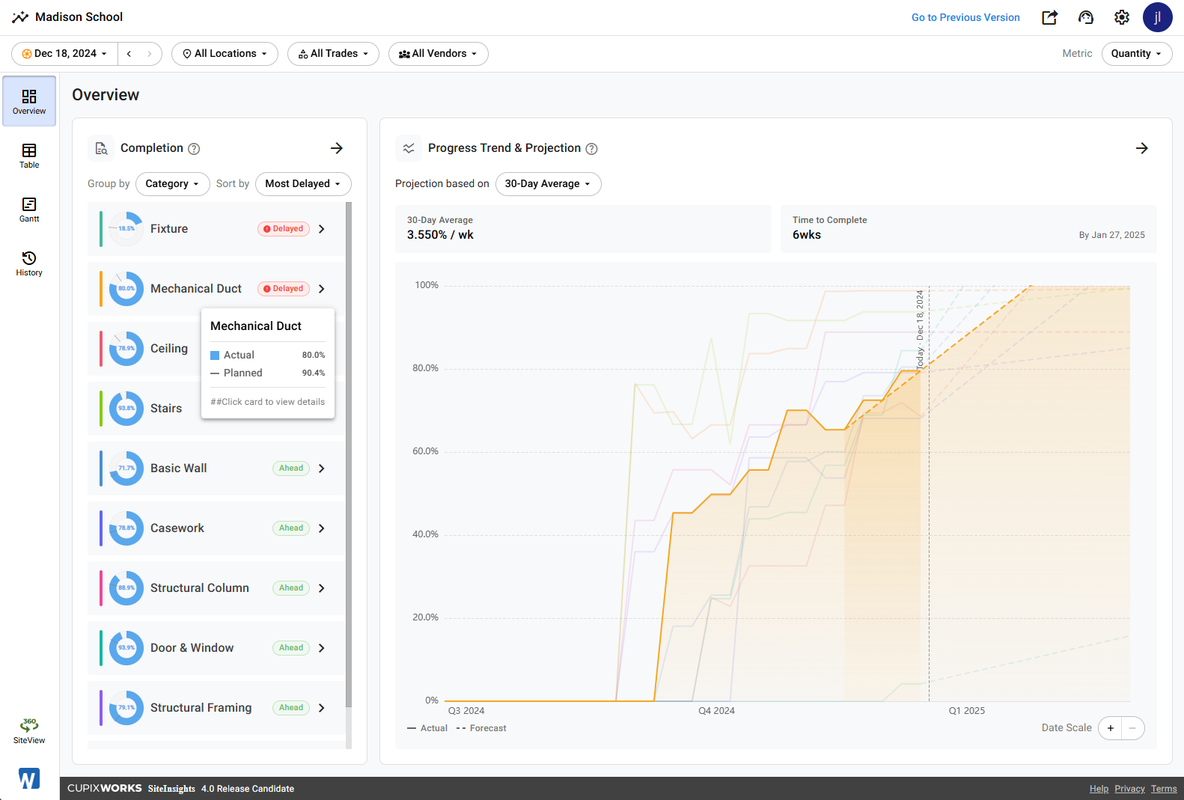The width and height of the screenshot is (1184, 800).
Task: Click the support headset icon
Action: tap(1085, 17)
